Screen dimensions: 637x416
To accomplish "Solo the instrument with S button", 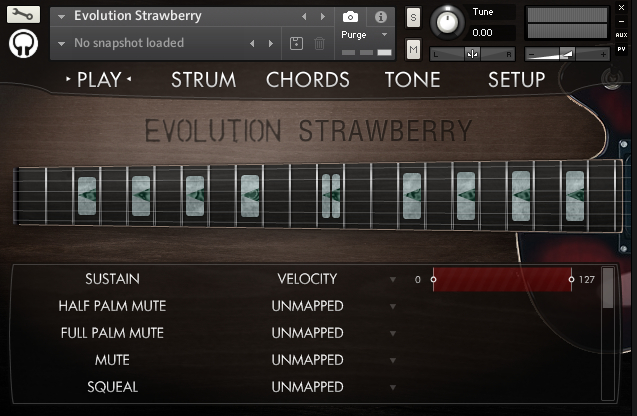I will [413, 17].
